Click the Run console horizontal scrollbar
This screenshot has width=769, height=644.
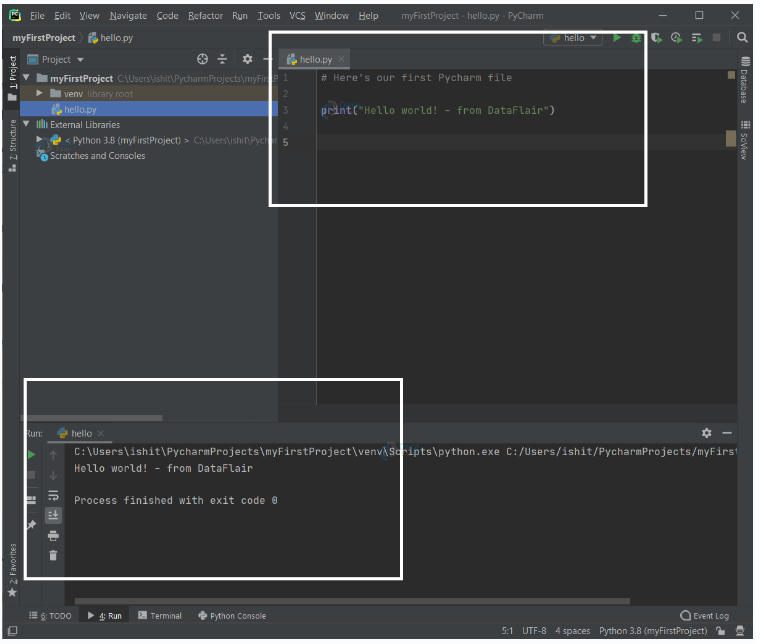(352, 601)
